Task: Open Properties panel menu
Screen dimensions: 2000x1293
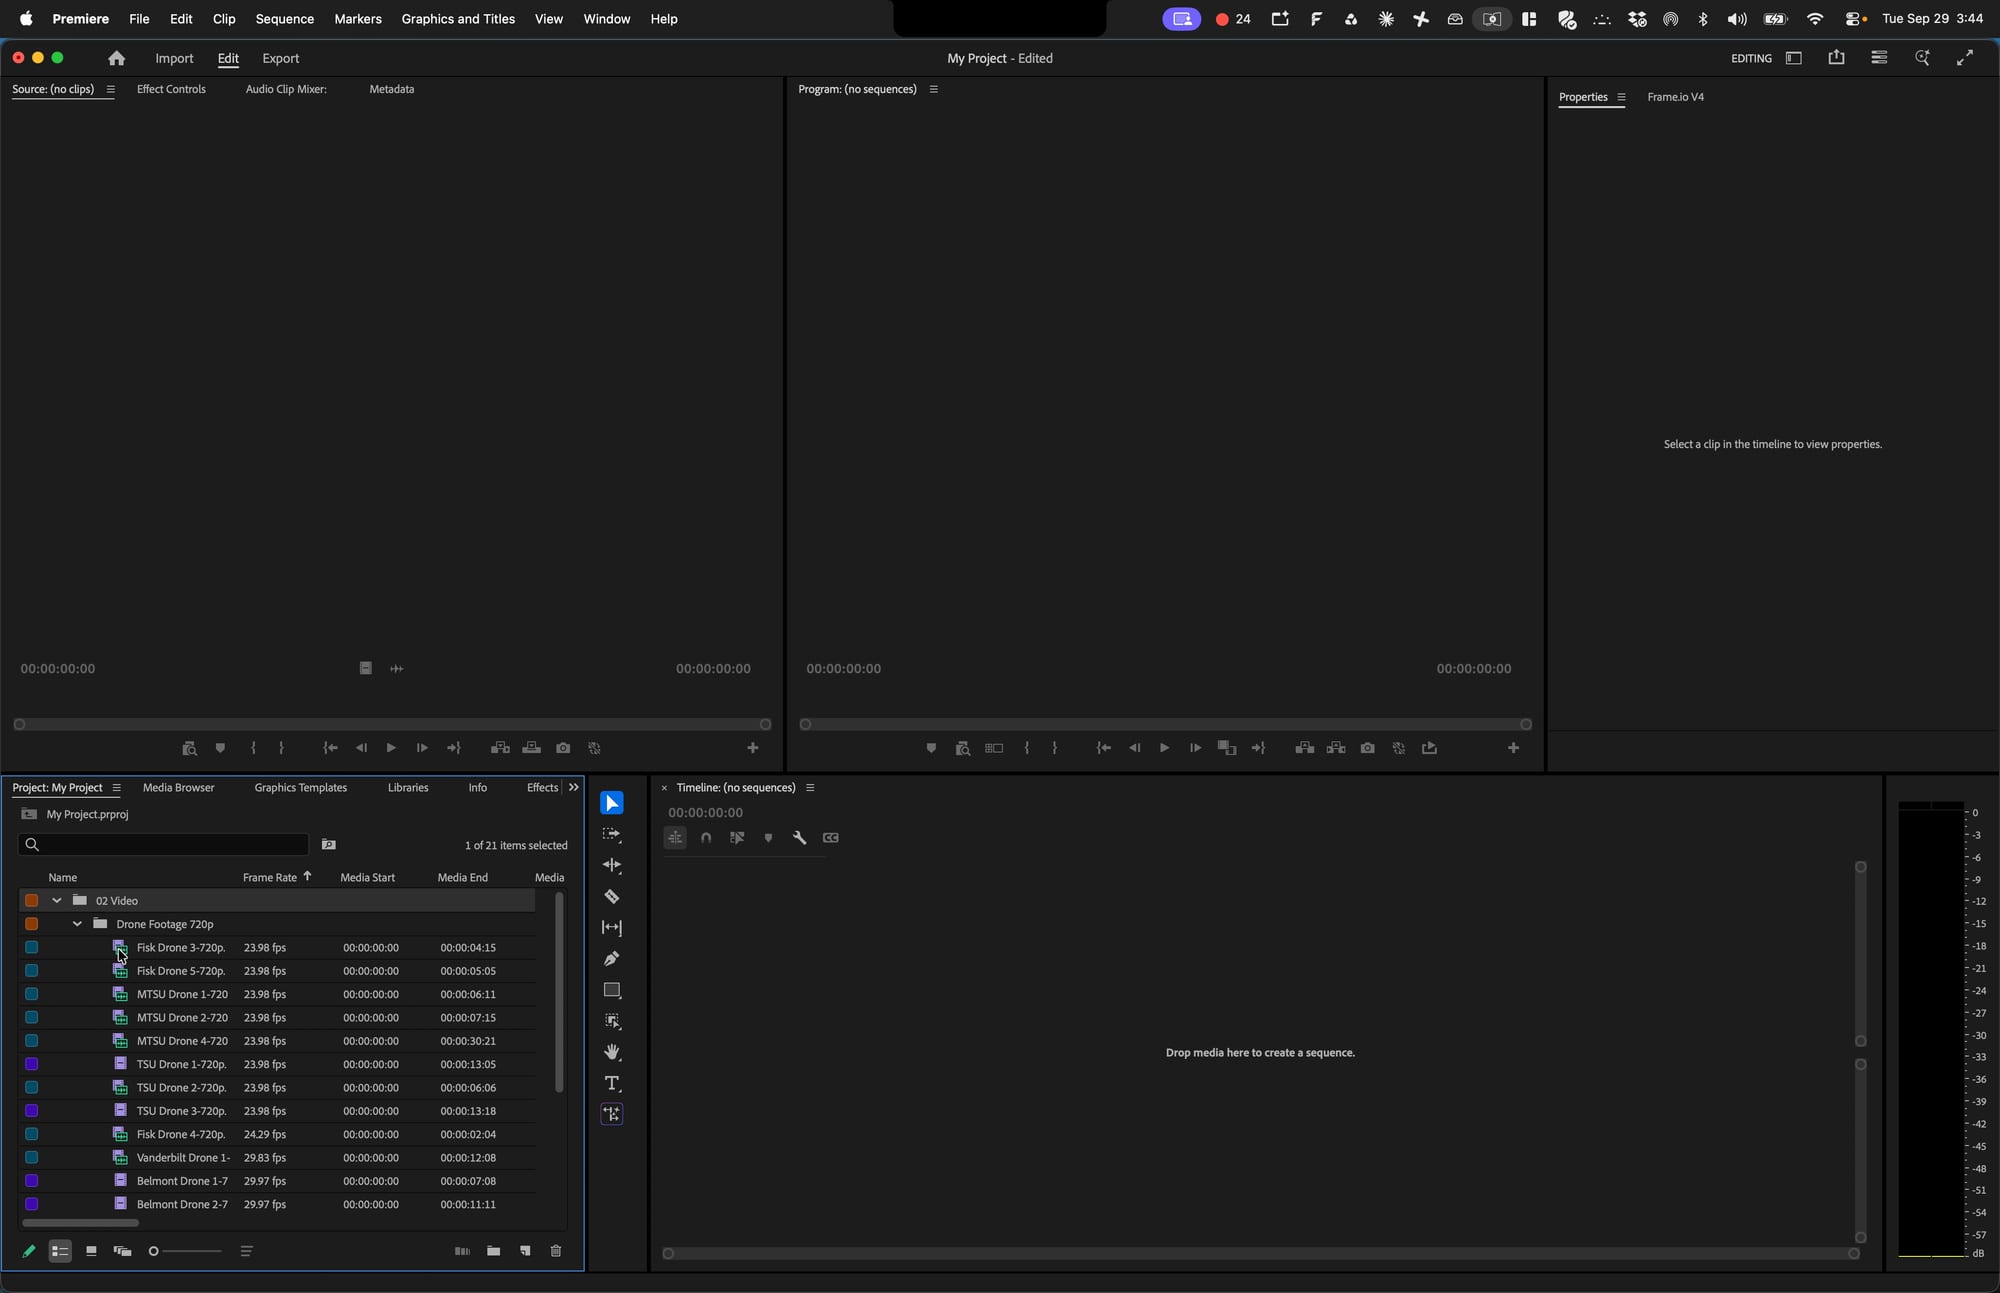Action: pos(1621,97)
